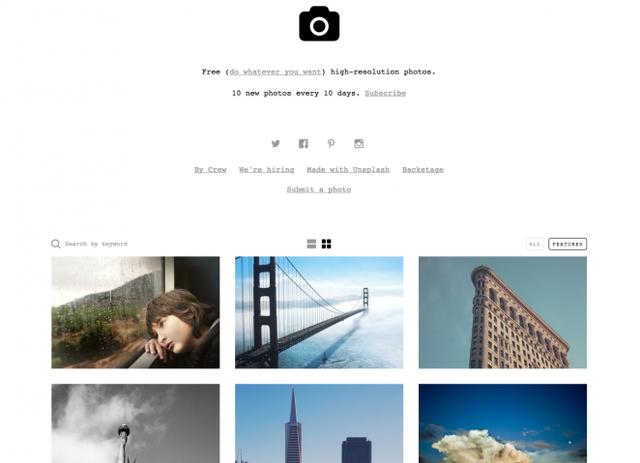Open the Golden Gate Bridge photo
Viewport: 640px width, 463px height.
[x=319, y=312]
